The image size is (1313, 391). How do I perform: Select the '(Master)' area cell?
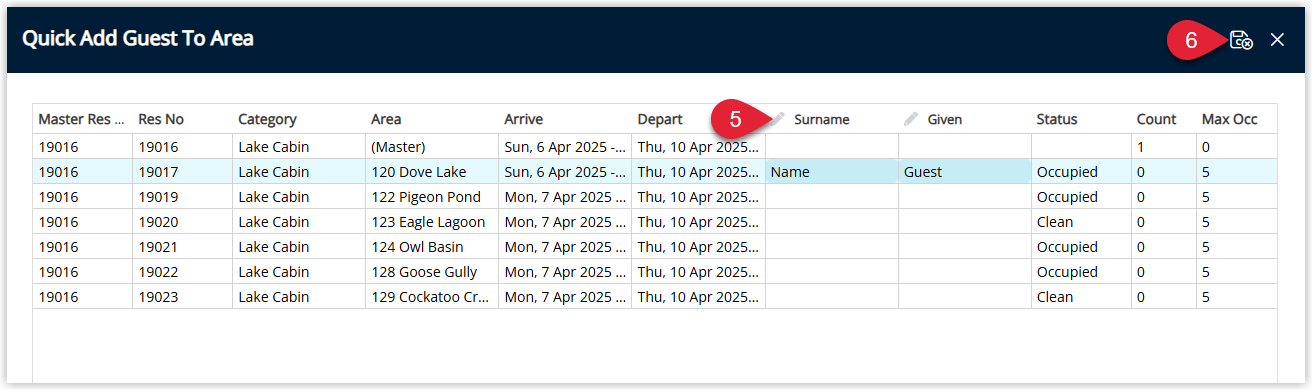coord(432,147)
